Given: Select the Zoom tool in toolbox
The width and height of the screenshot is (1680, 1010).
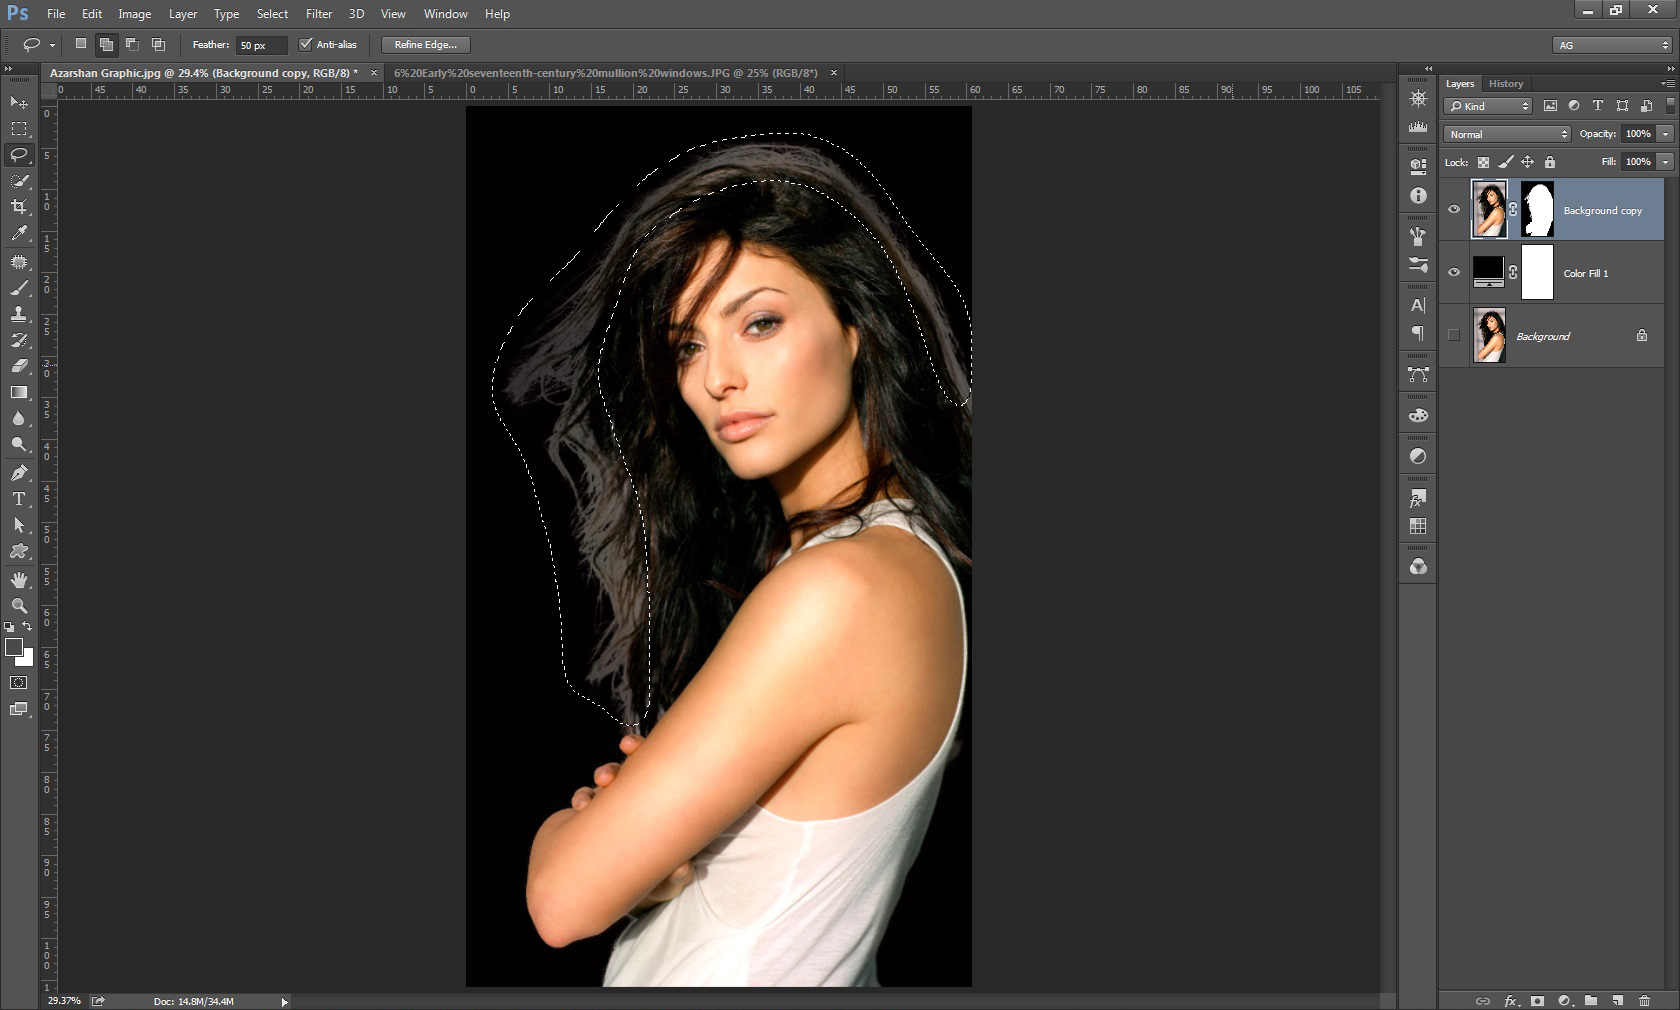Looking at the screenshot, I should [x=19, y=606].
